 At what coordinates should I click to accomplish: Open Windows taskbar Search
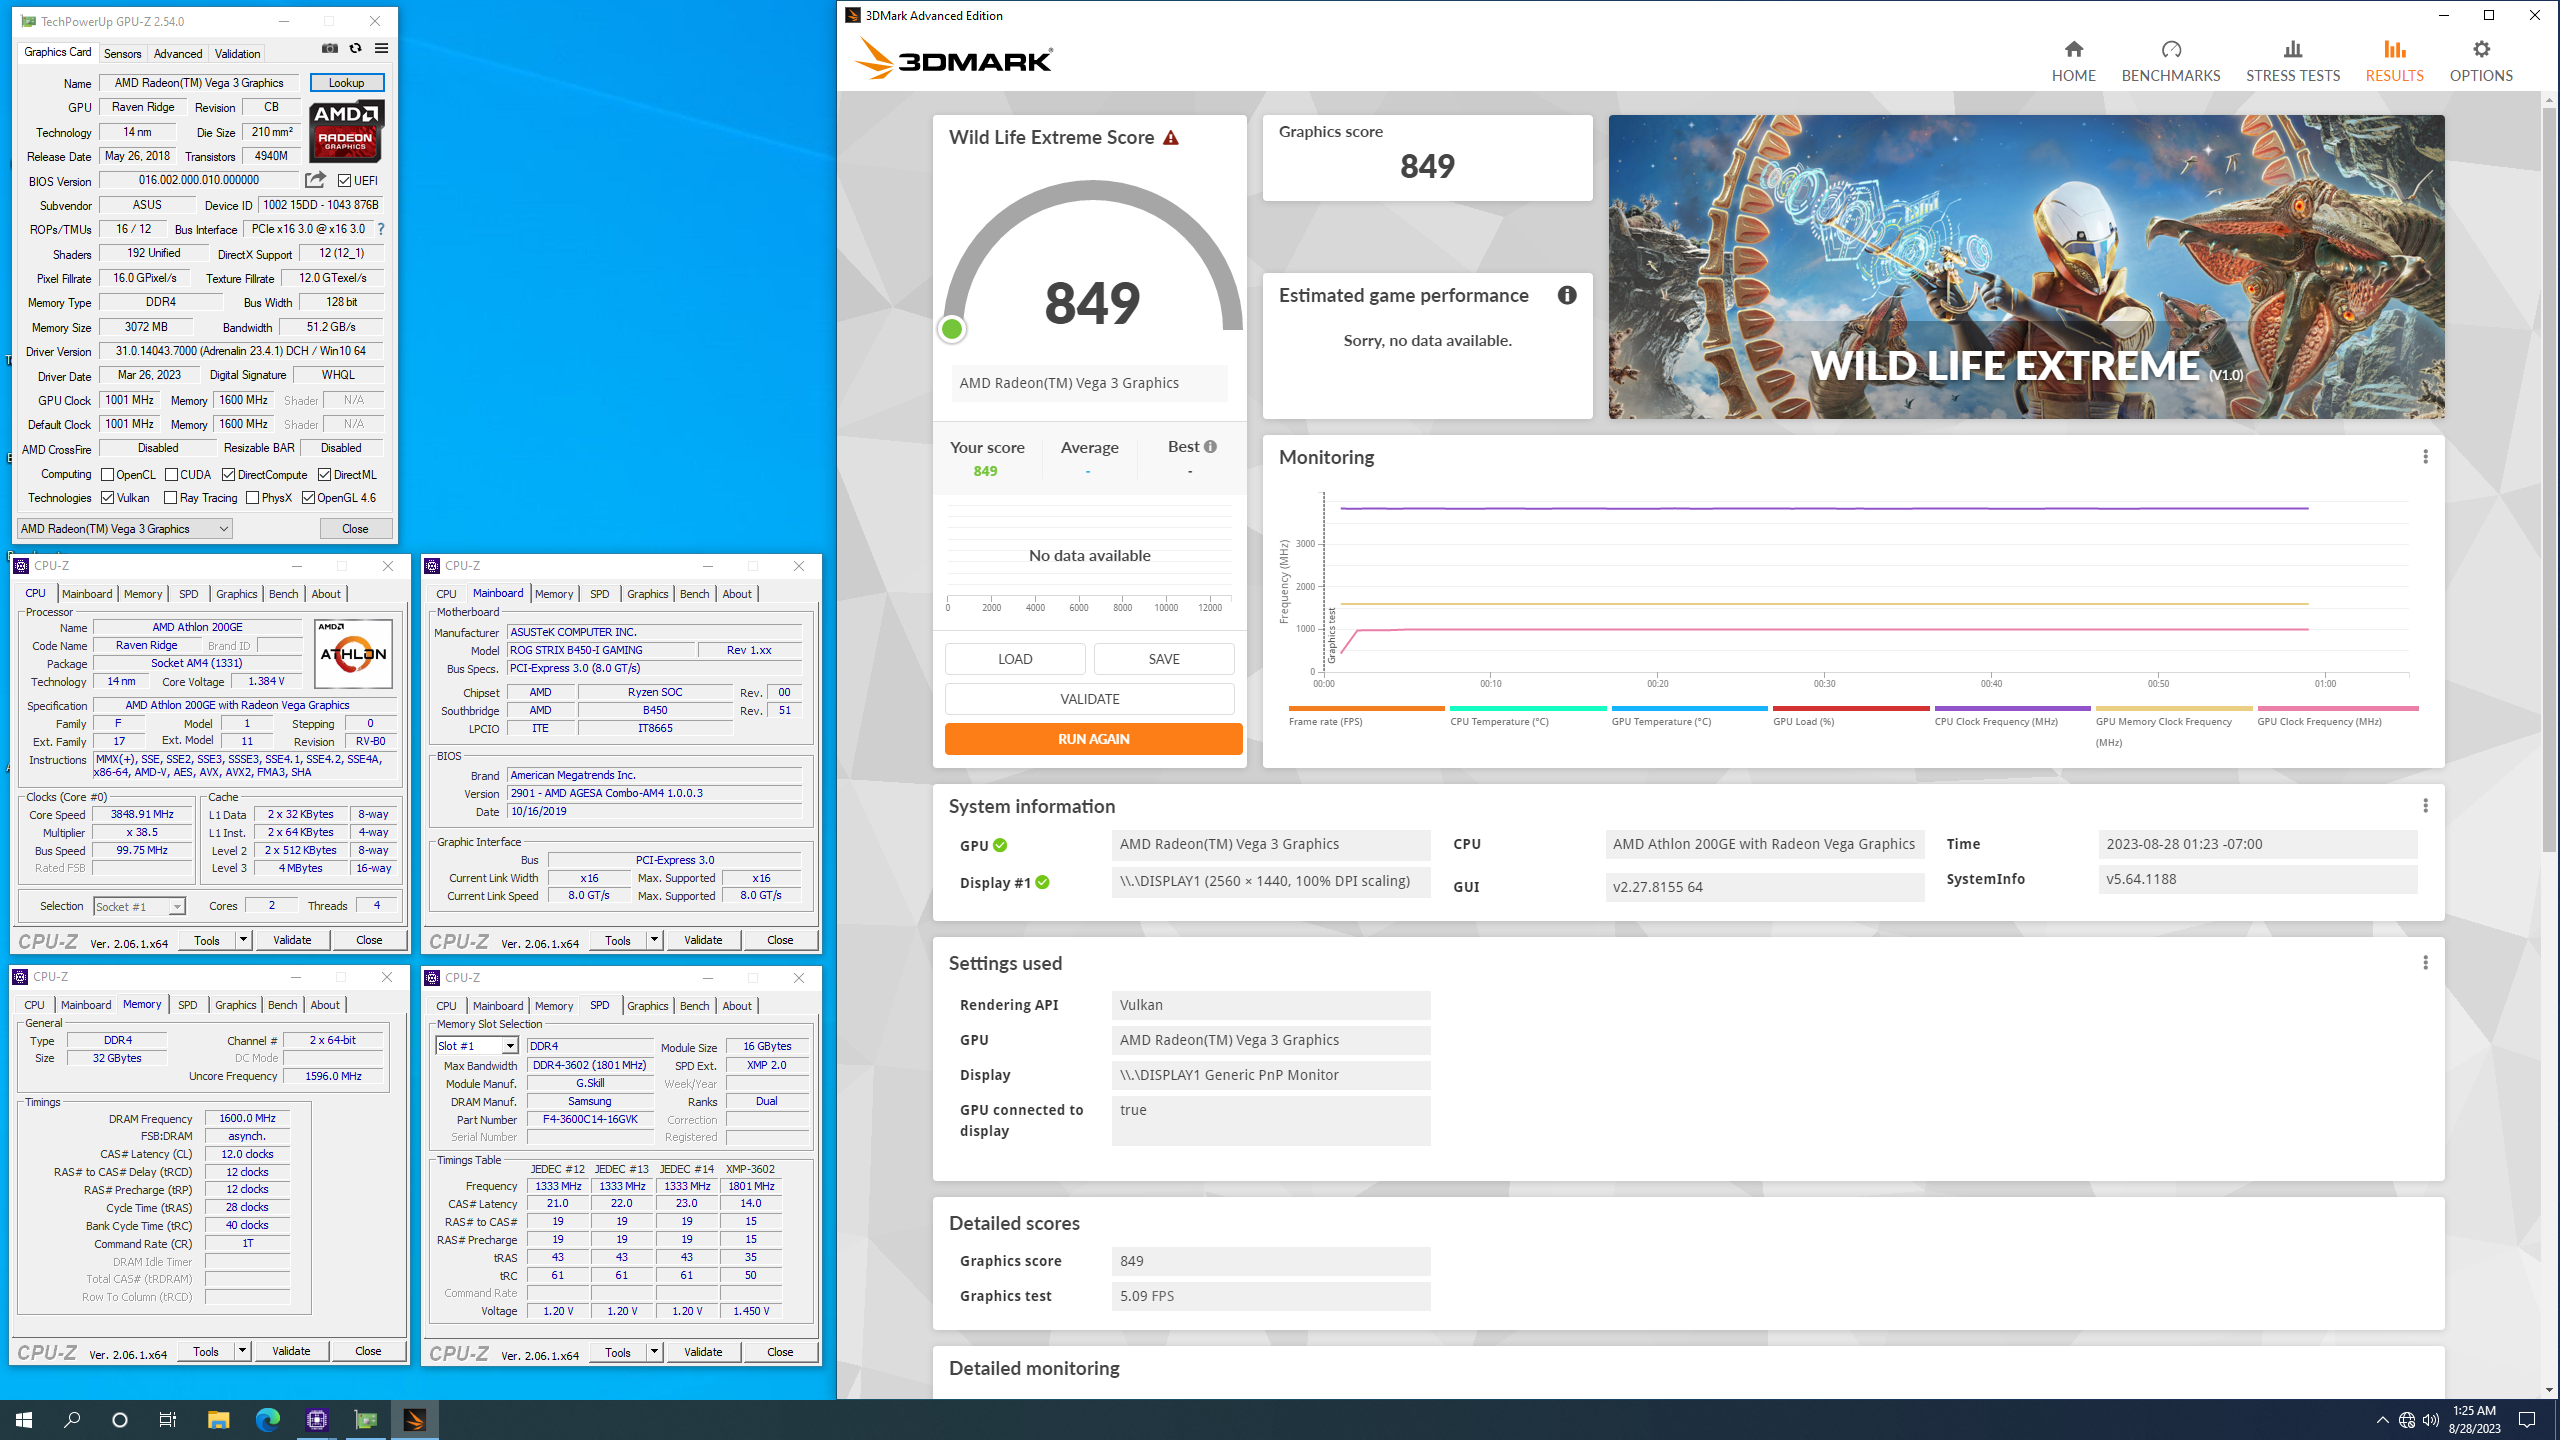72,1419
